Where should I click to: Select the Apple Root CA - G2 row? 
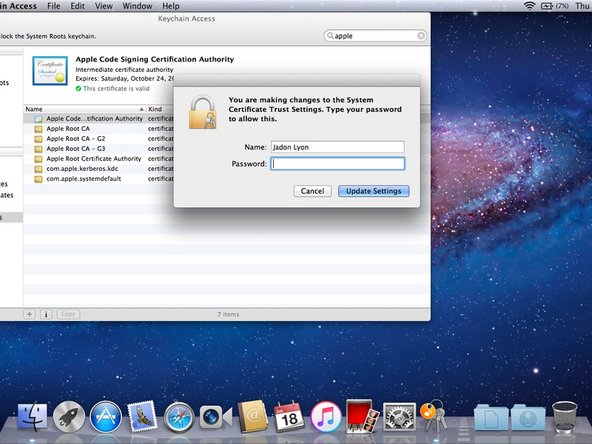(99, 139)
